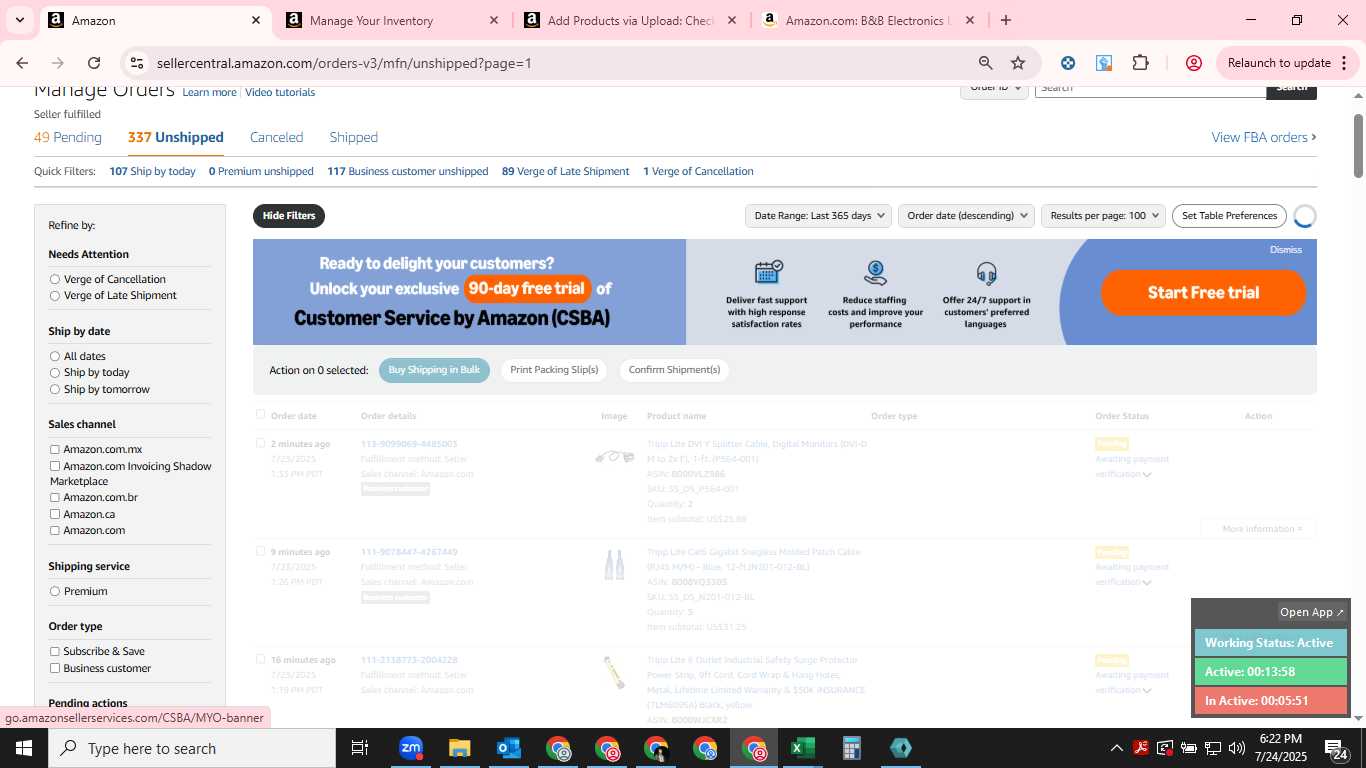Open the square picture extension icon

1104,63
